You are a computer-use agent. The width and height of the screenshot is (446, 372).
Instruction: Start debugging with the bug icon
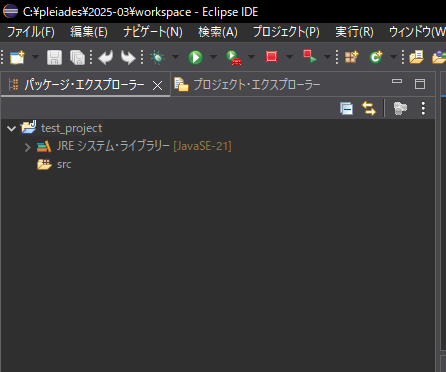coord(158,57)
